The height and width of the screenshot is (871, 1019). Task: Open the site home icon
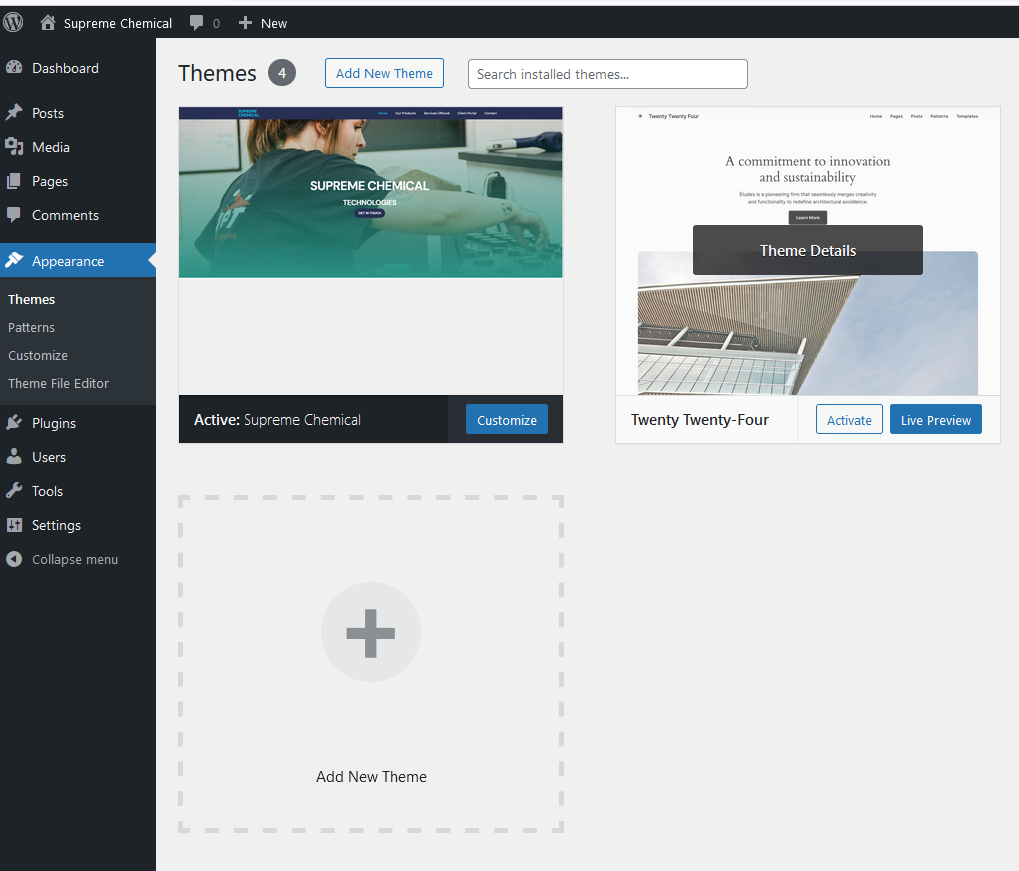[47, 22]
